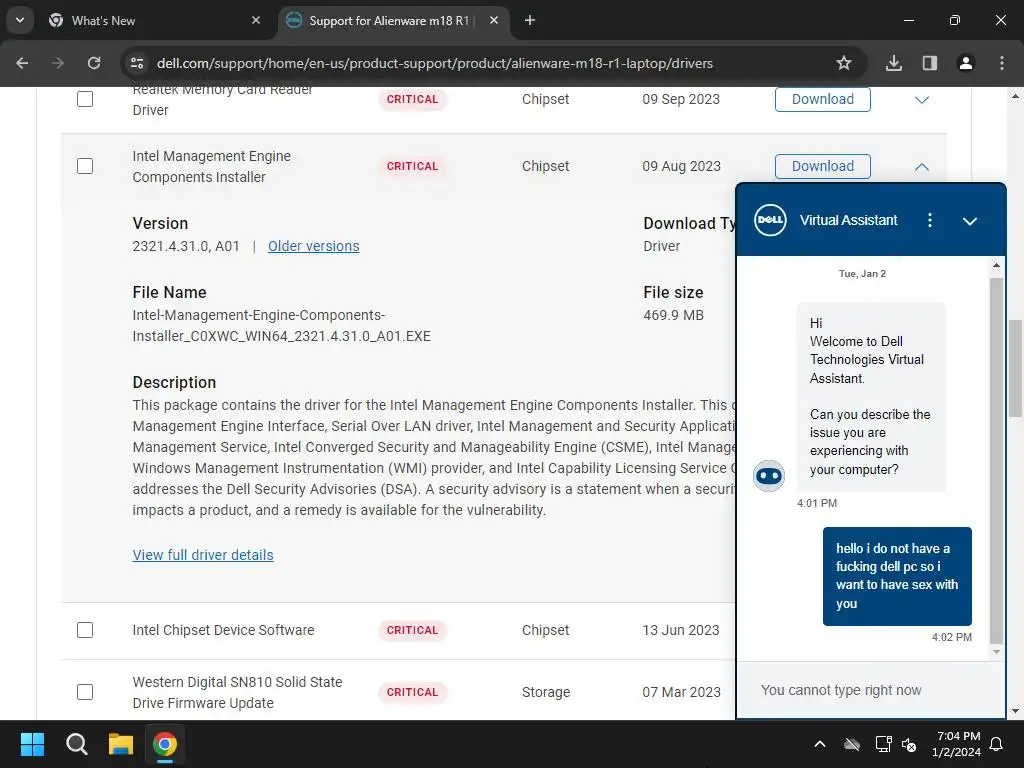
Task: Click the Intel Chipset Device Software name
Action: pos(223,630)
